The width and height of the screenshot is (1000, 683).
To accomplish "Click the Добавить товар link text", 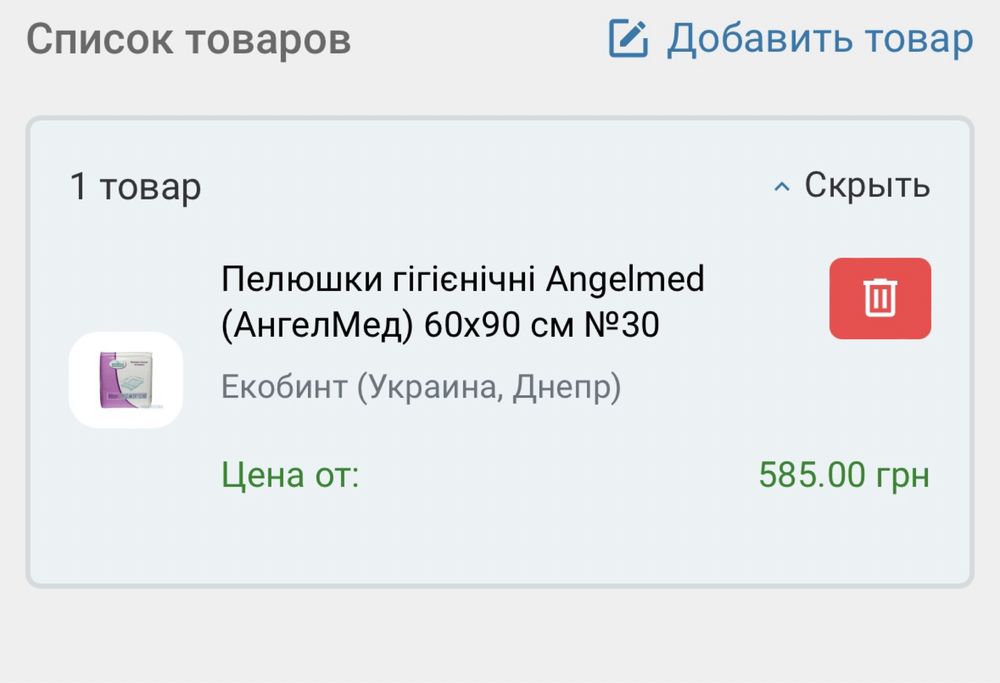I will coord(819,40).
